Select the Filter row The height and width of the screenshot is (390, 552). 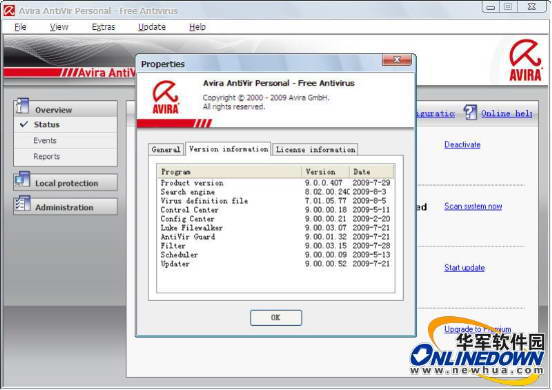pyautogui.click(x=275, y=246)
